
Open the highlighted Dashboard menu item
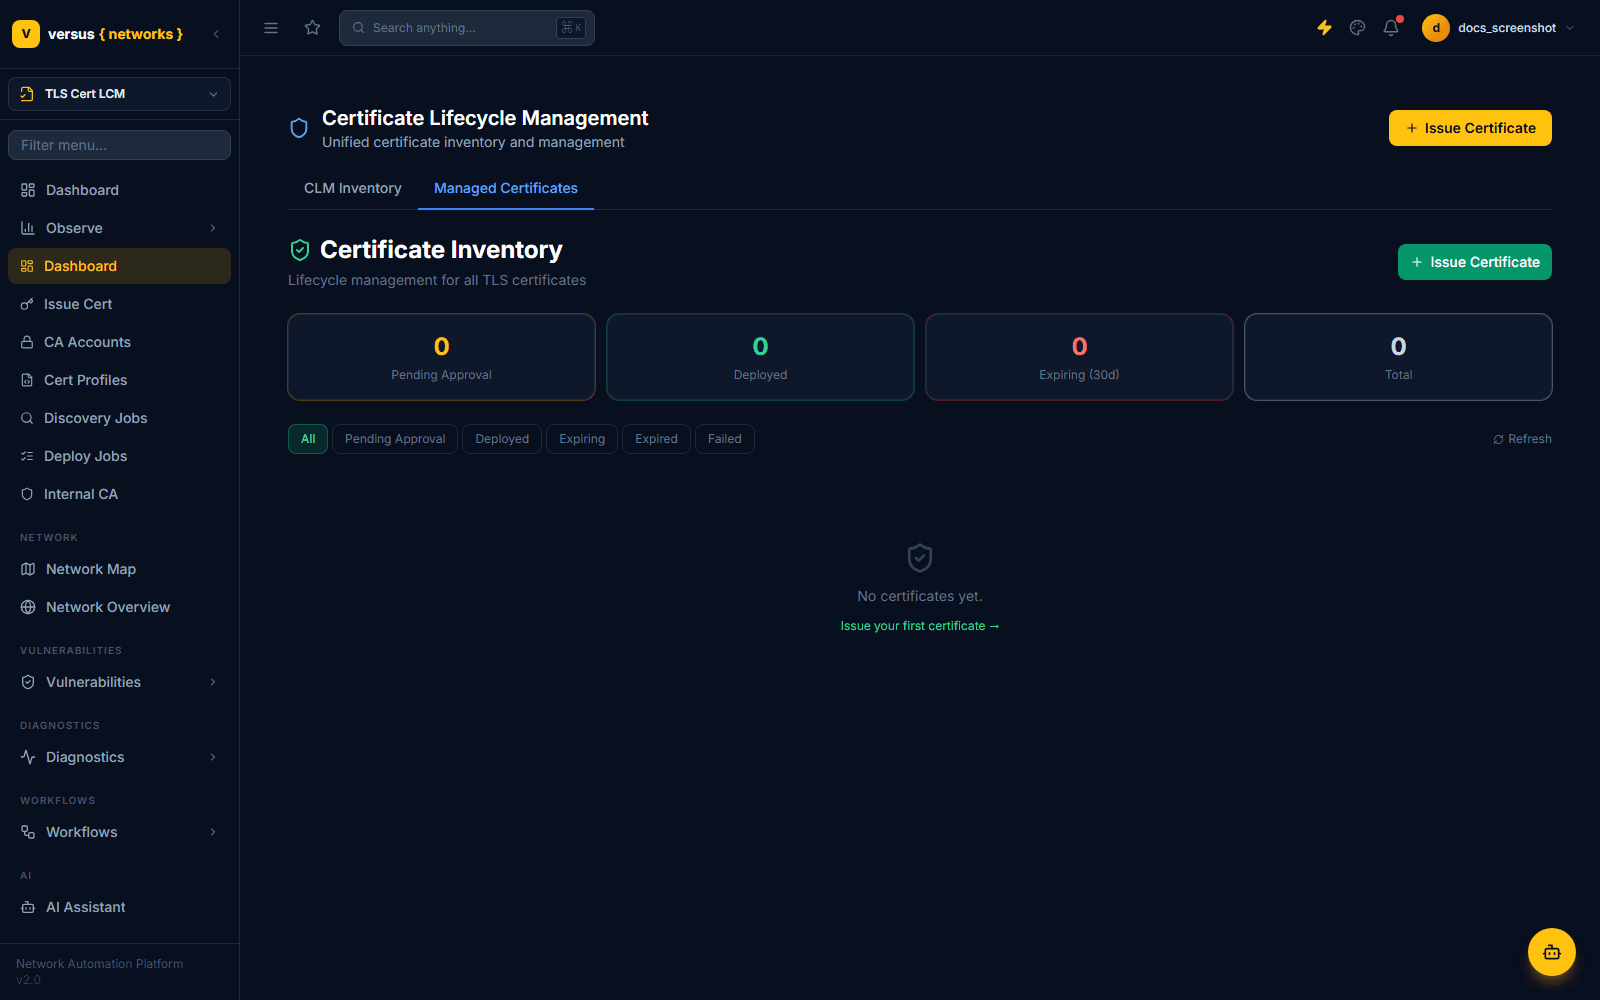(x=119, y=266)
